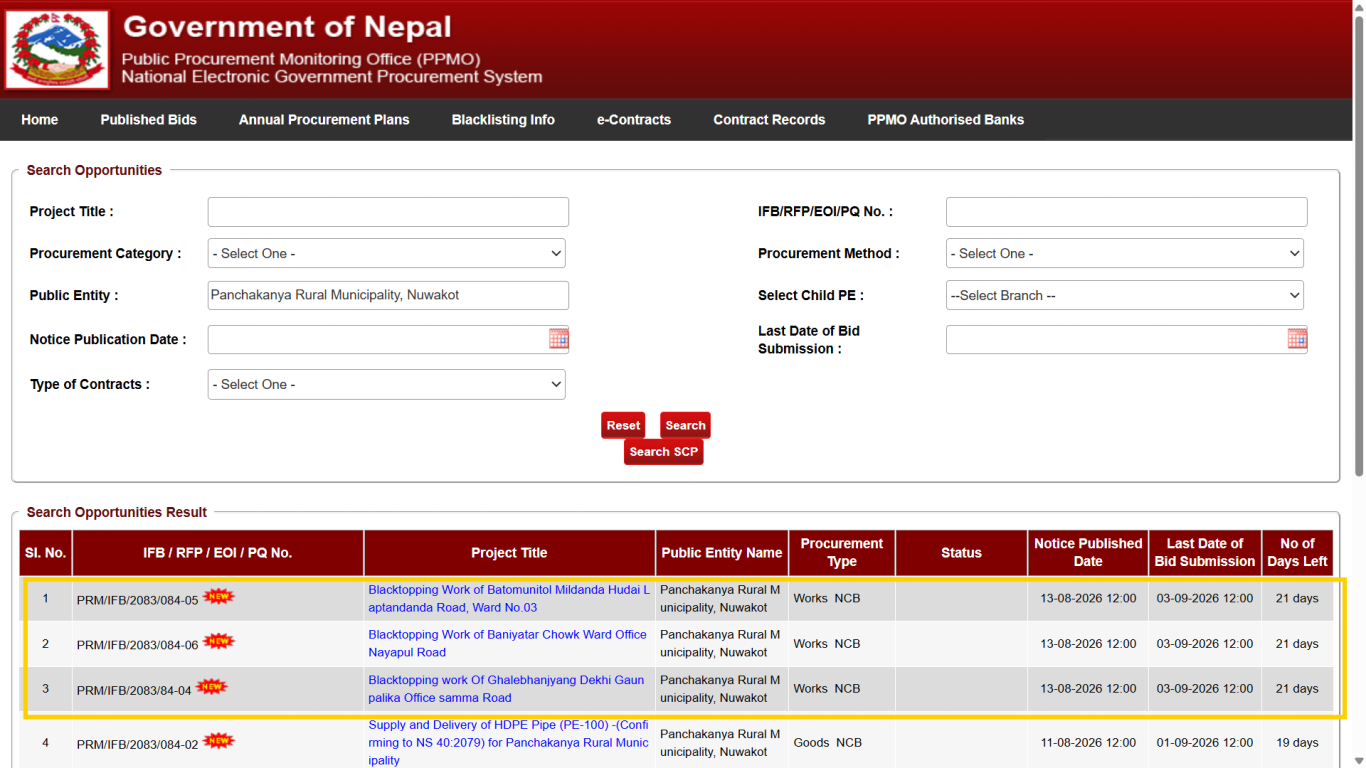Click the Sl. No. column header

[46, 553]
